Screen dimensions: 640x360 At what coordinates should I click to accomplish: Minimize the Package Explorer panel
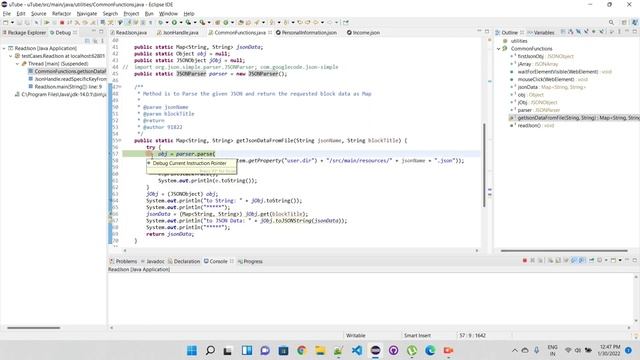pyautogui.click(x=93, y=32)
